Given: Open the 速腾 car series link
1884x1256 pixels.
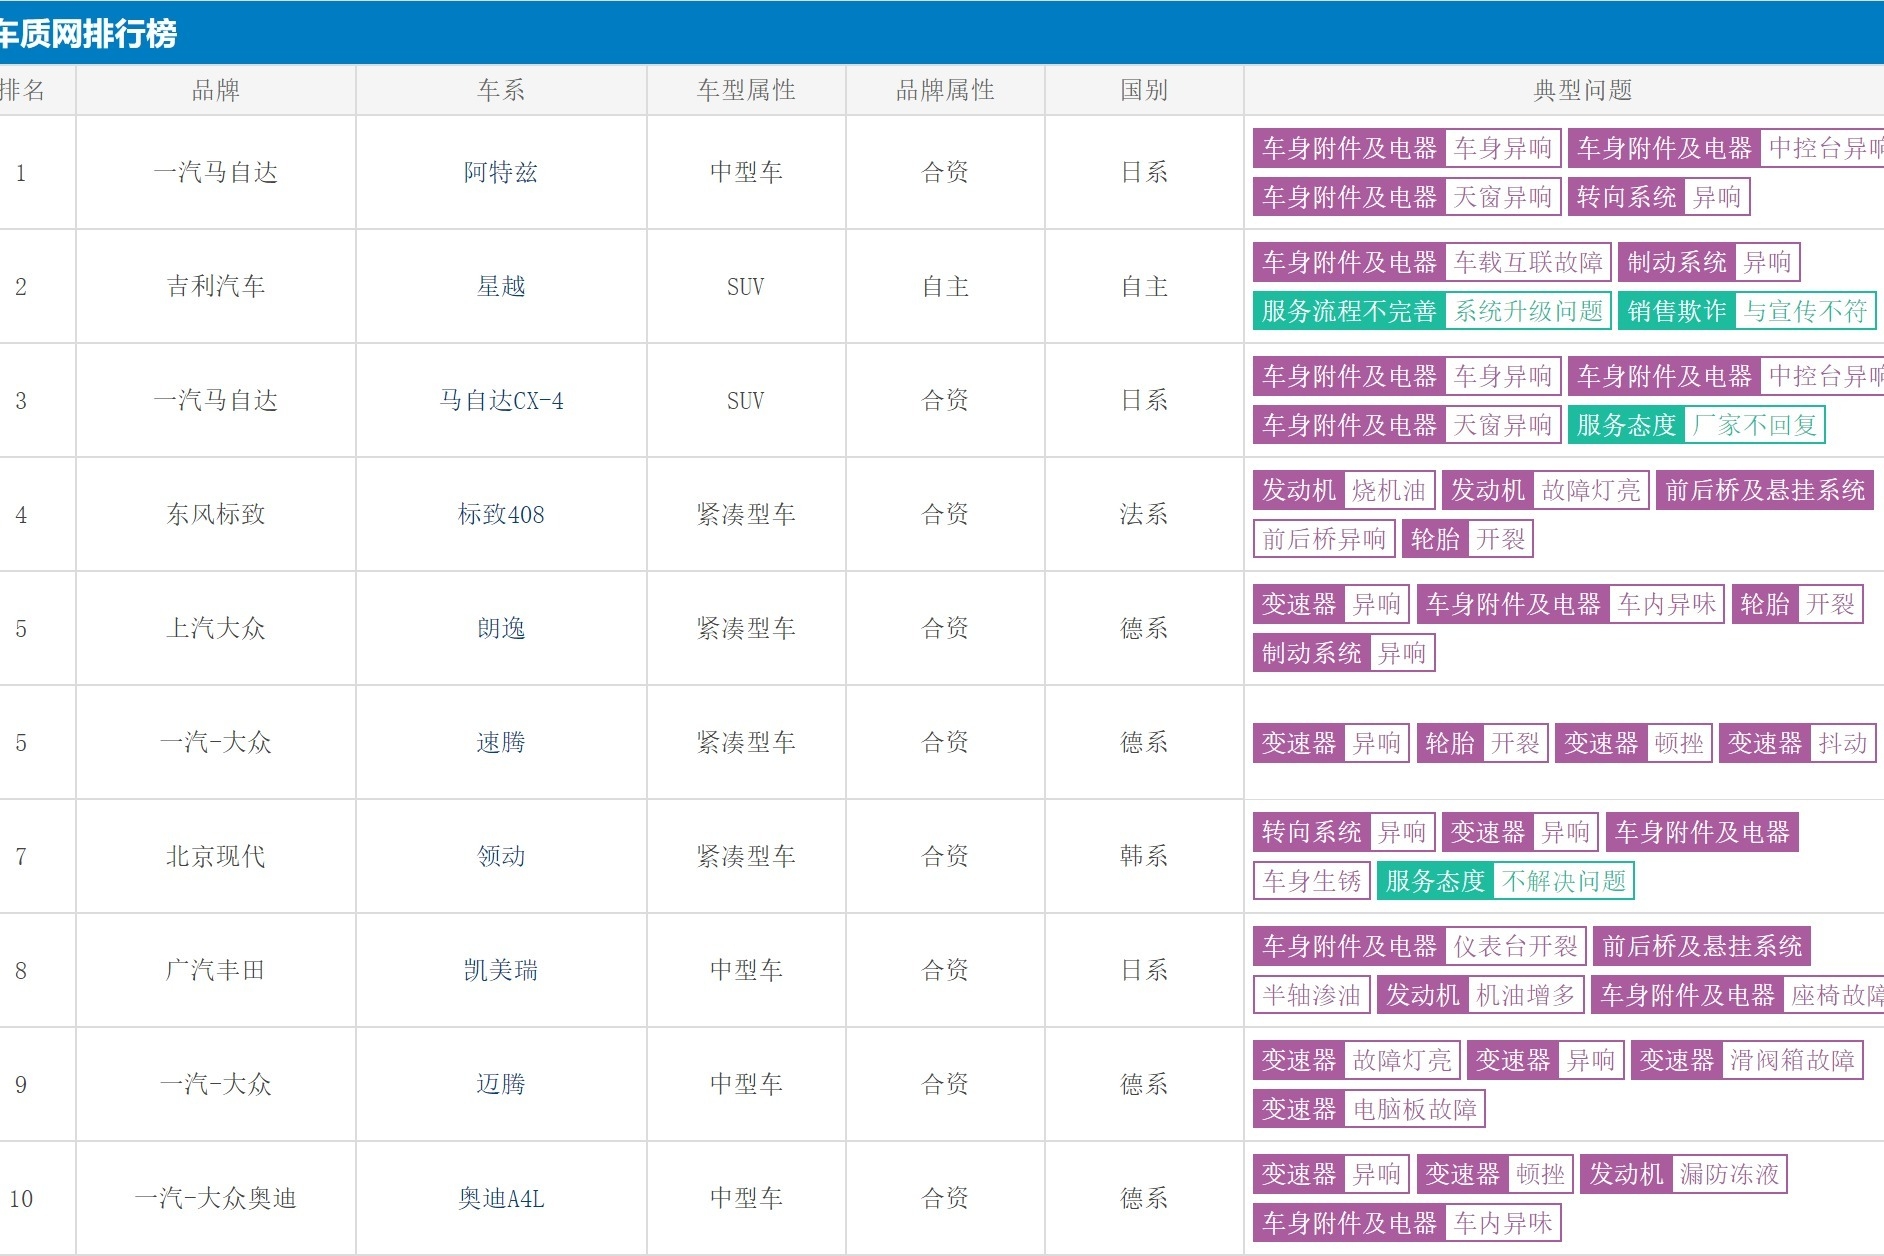Looking at the screenshot, I should click(x=501, y=743).
